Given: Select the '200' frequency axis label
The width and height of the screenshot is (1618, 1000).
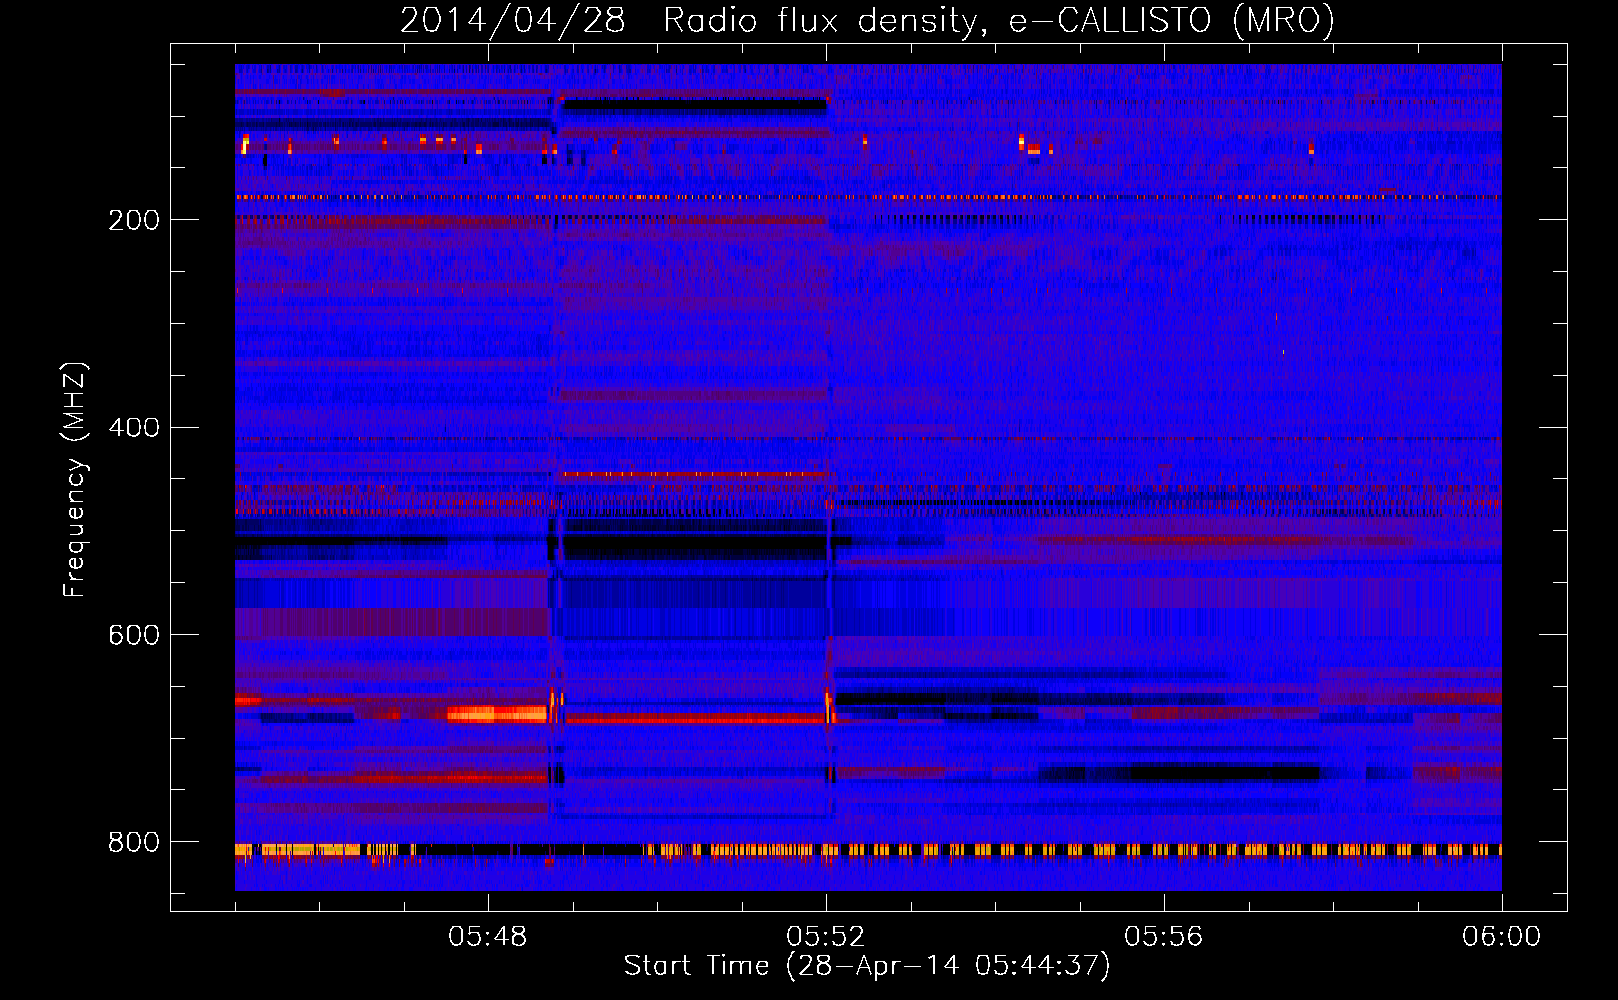Looking at the screenshot, I should [x=133, y=220].
